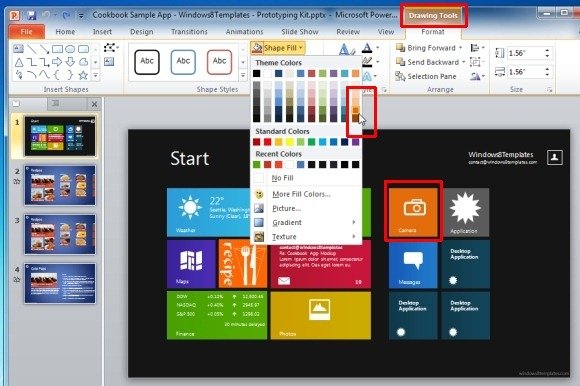This screenshot has height=386, width=580.
Task: Apply the blue outline Abc shape style
Action: 183,62
